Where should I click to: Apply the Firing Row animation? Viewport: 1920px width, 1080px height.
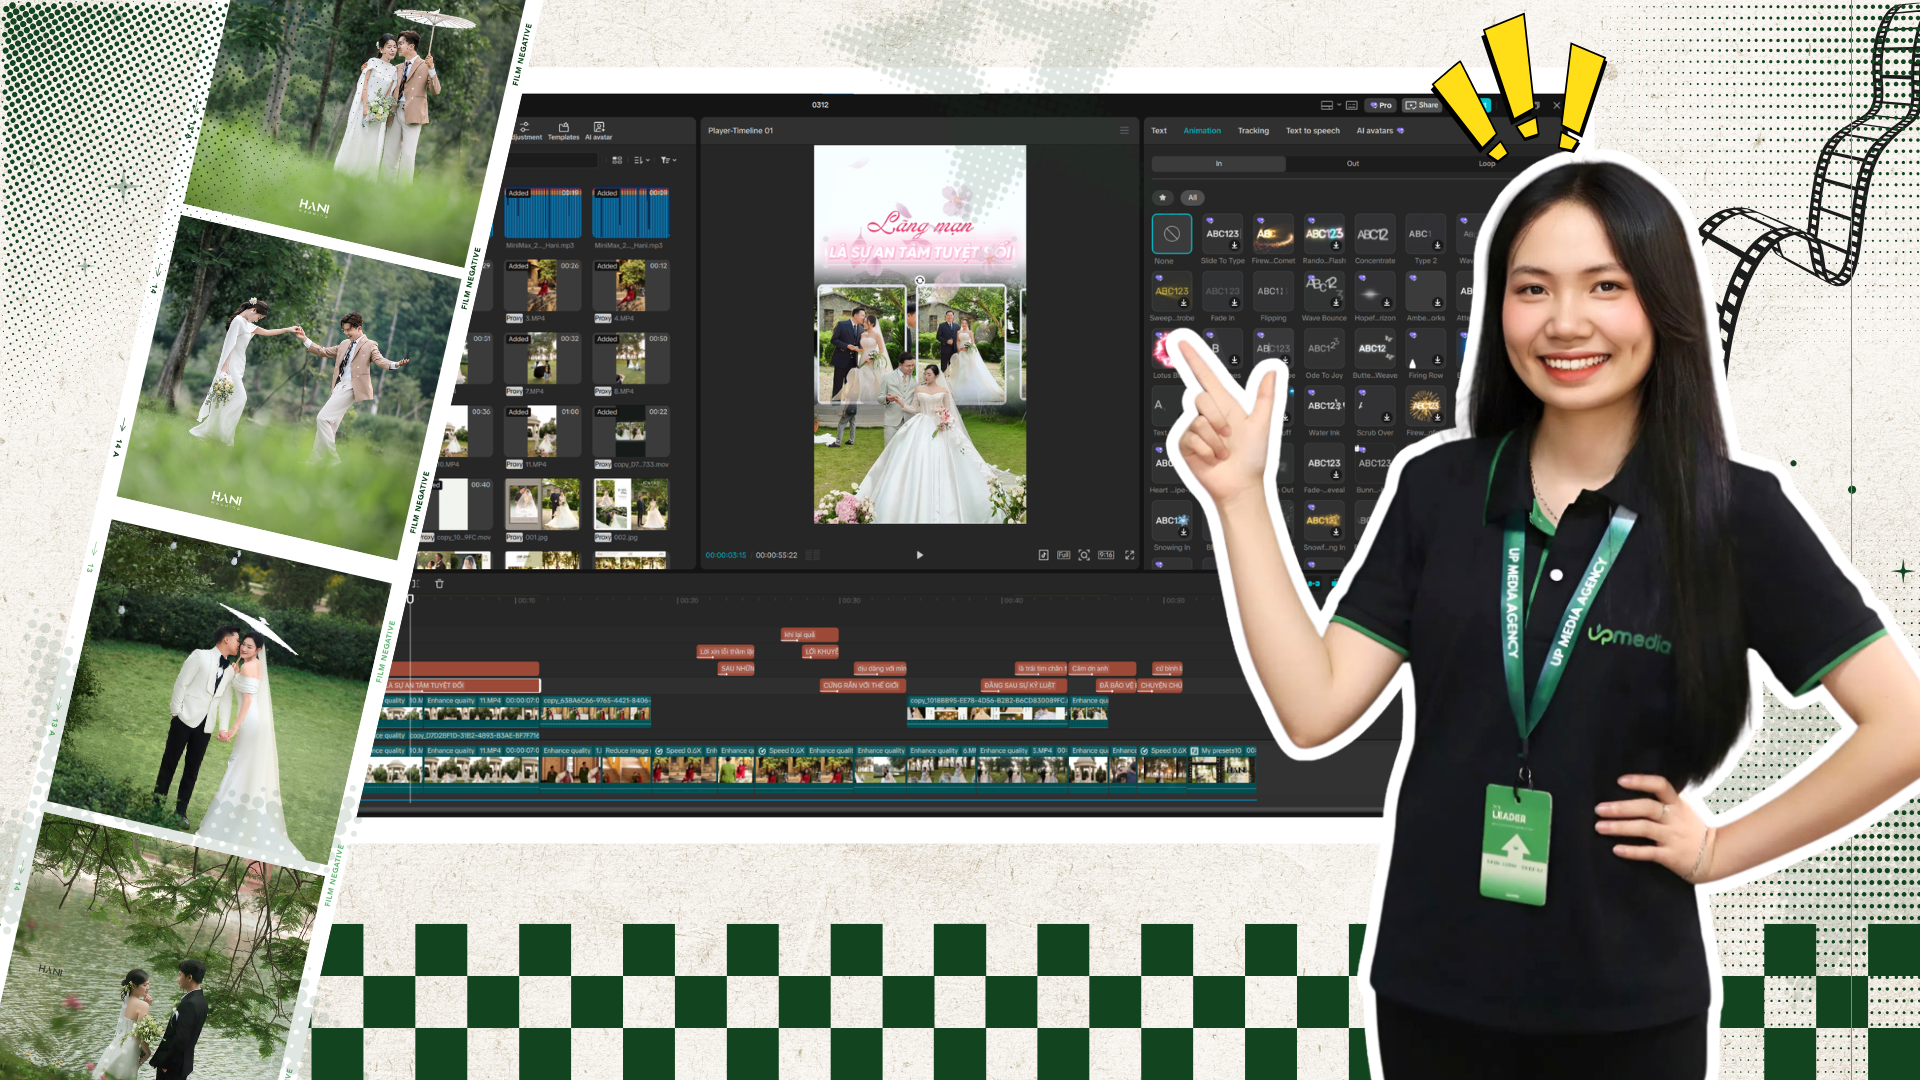point(1425,350)
